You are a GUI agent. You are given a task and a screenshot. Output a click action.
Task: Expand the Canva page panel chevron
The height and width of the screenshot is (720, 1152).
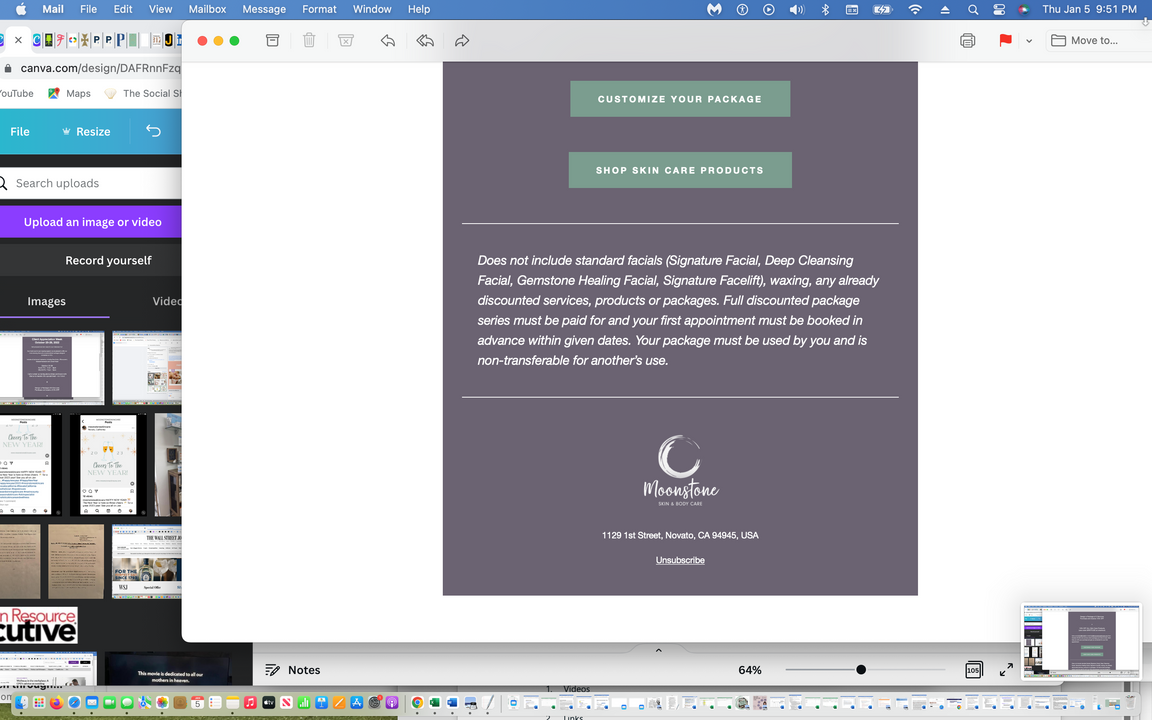click(x=658, y=651)
